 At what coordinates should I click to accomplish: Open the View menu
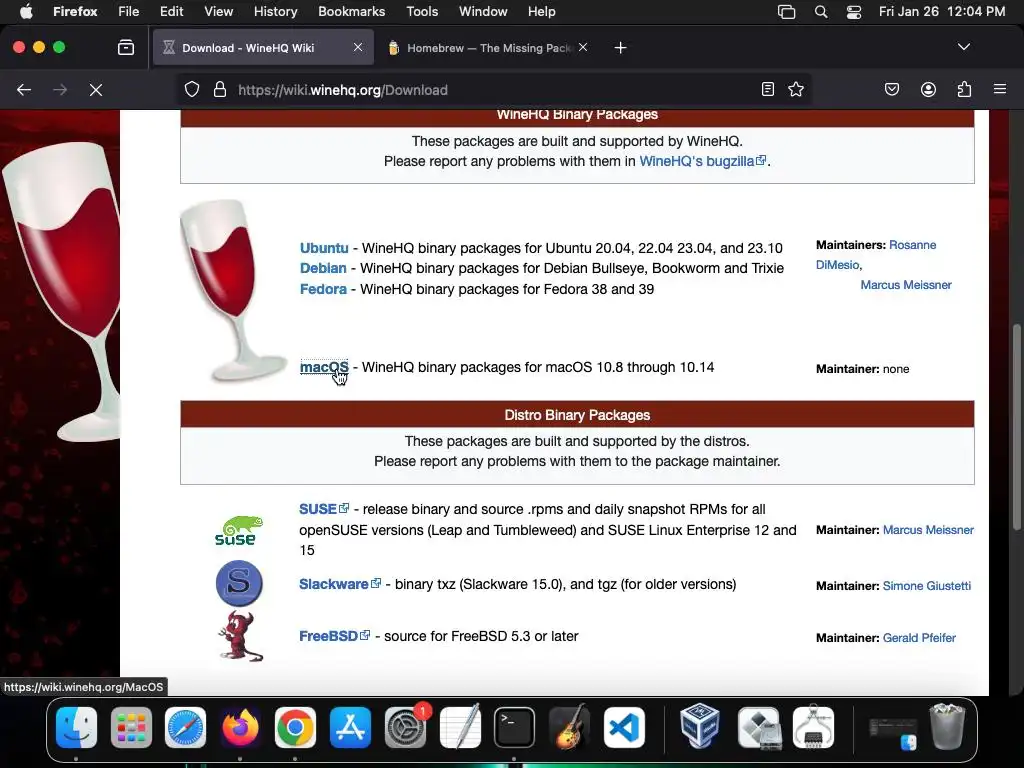pos(218,11)
